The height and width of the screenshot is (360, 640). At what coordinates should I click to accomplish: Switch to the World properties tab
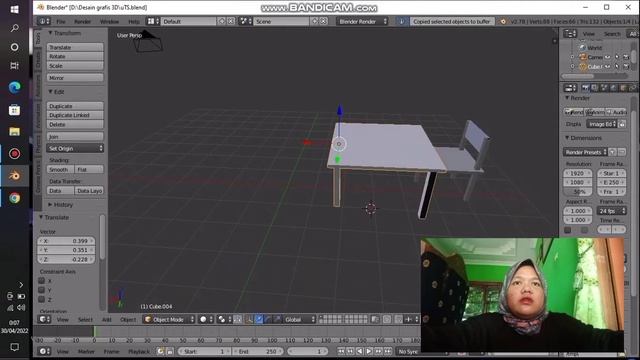(x=613, y=88)
